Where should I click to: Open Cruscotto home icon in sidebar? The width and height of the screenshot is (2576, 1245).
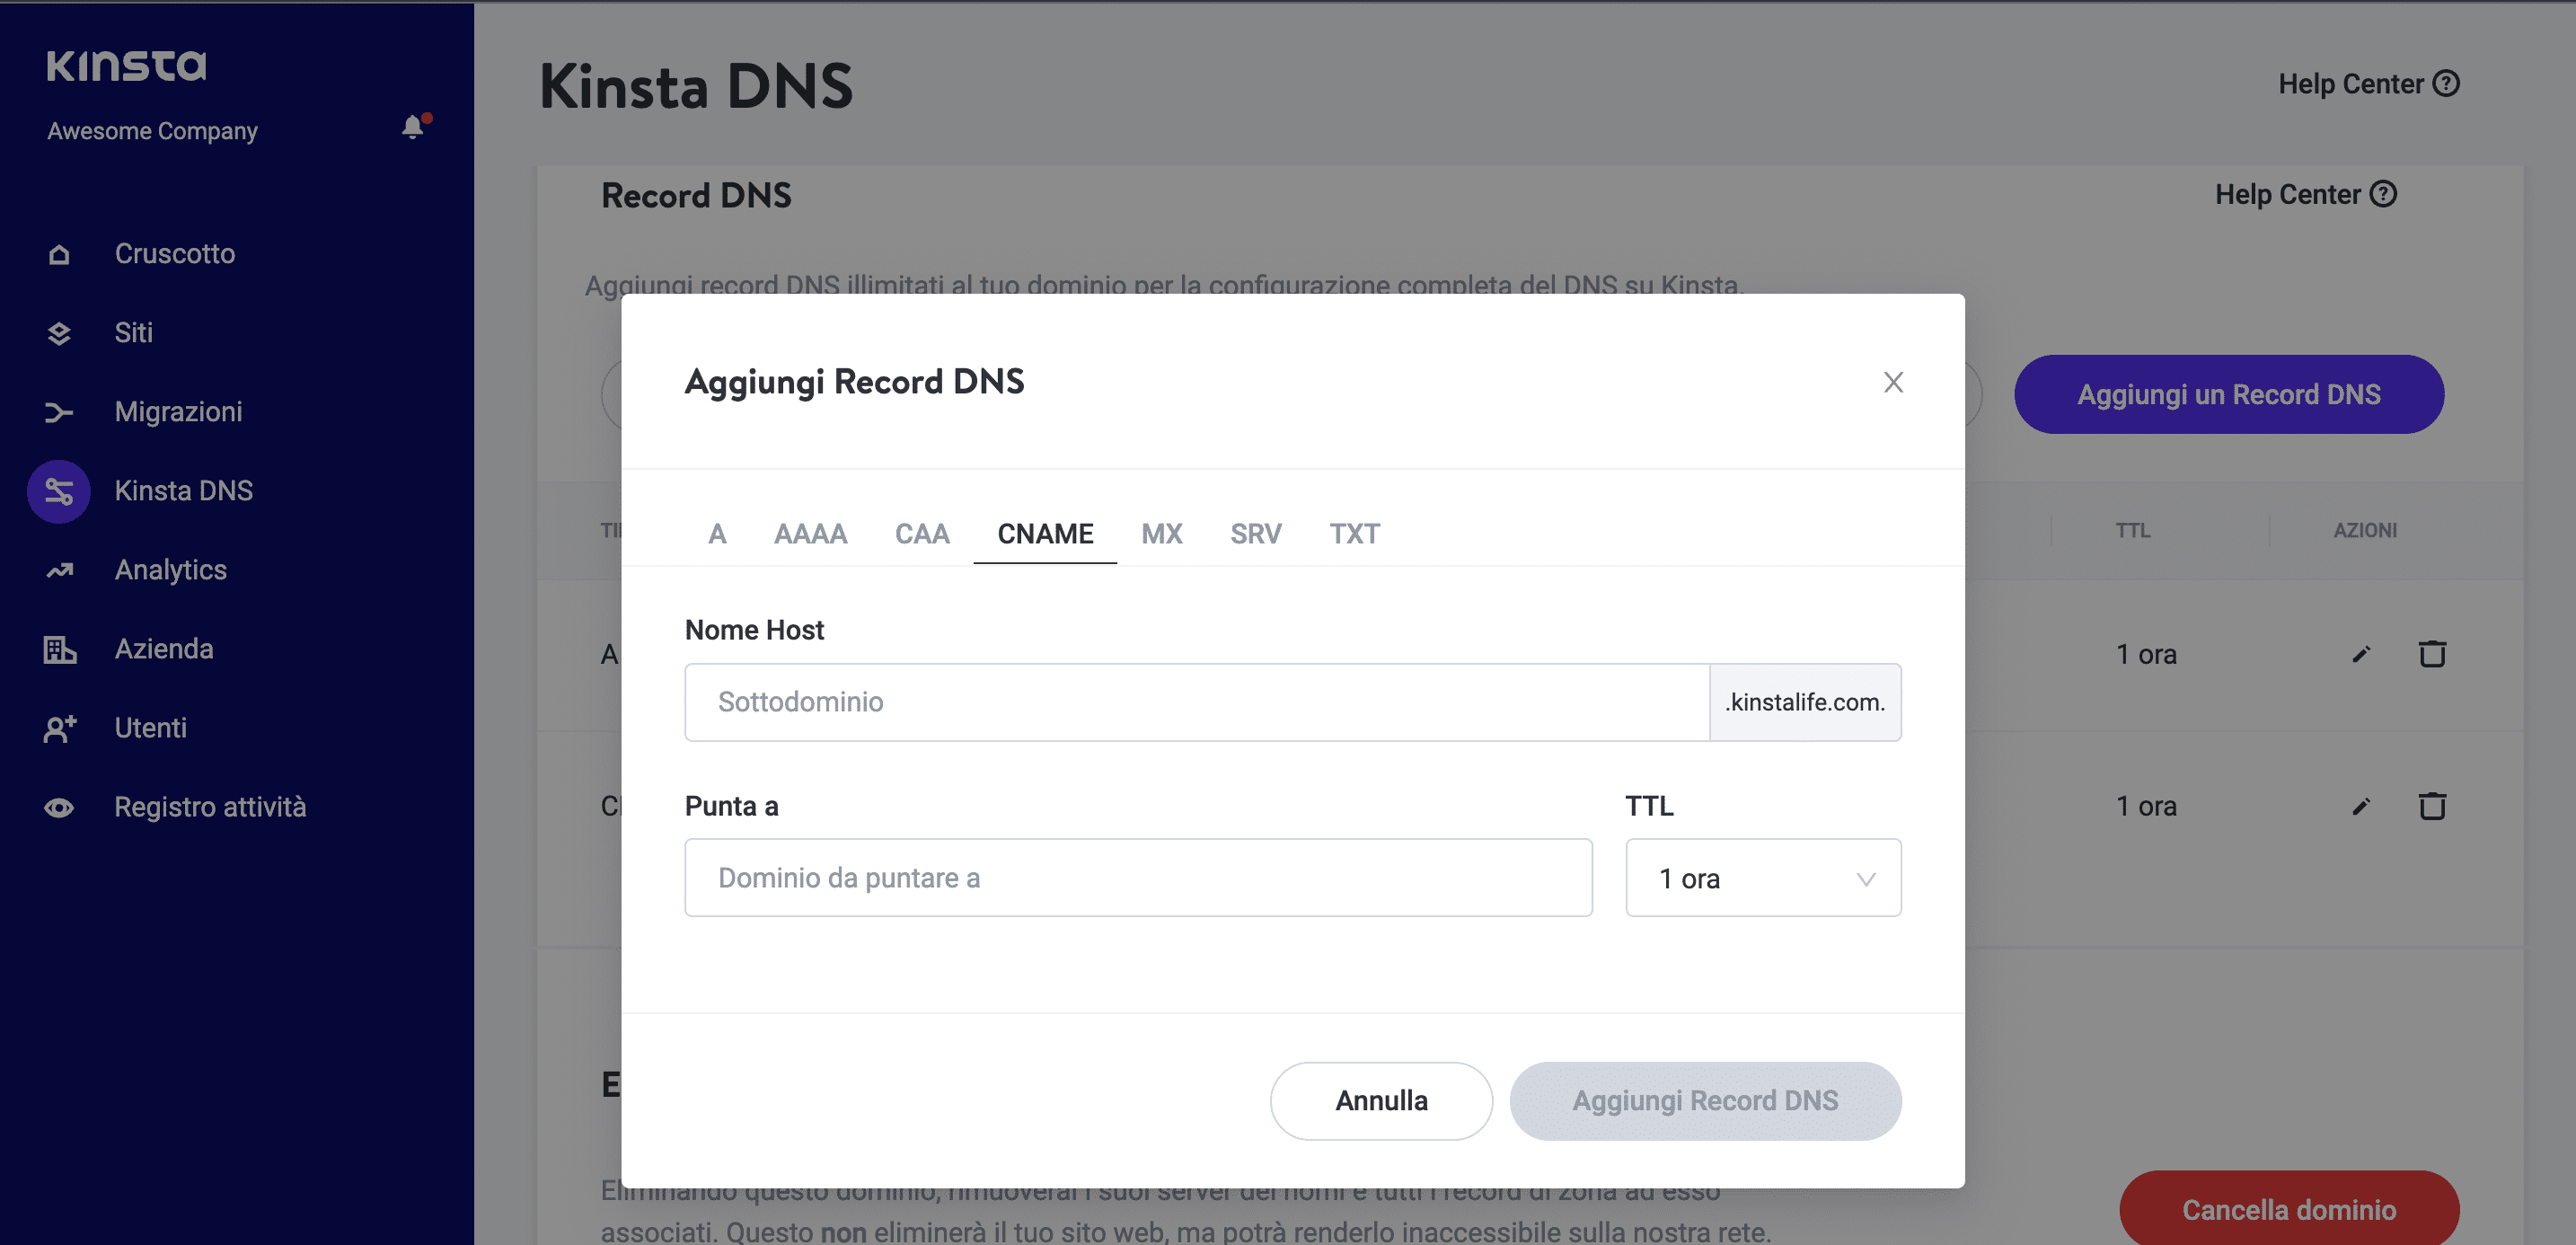[59, 254]
